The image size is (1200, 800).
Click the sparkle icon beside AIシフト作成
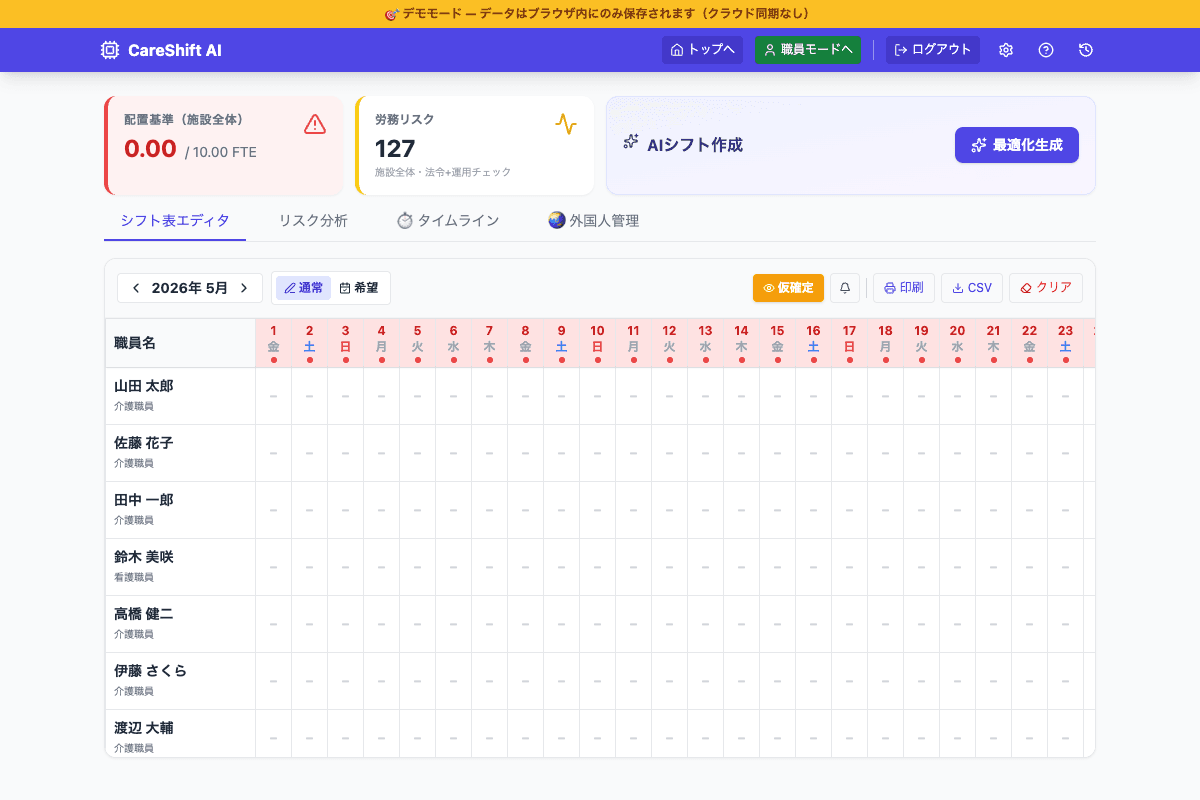(x=631, y=142)
